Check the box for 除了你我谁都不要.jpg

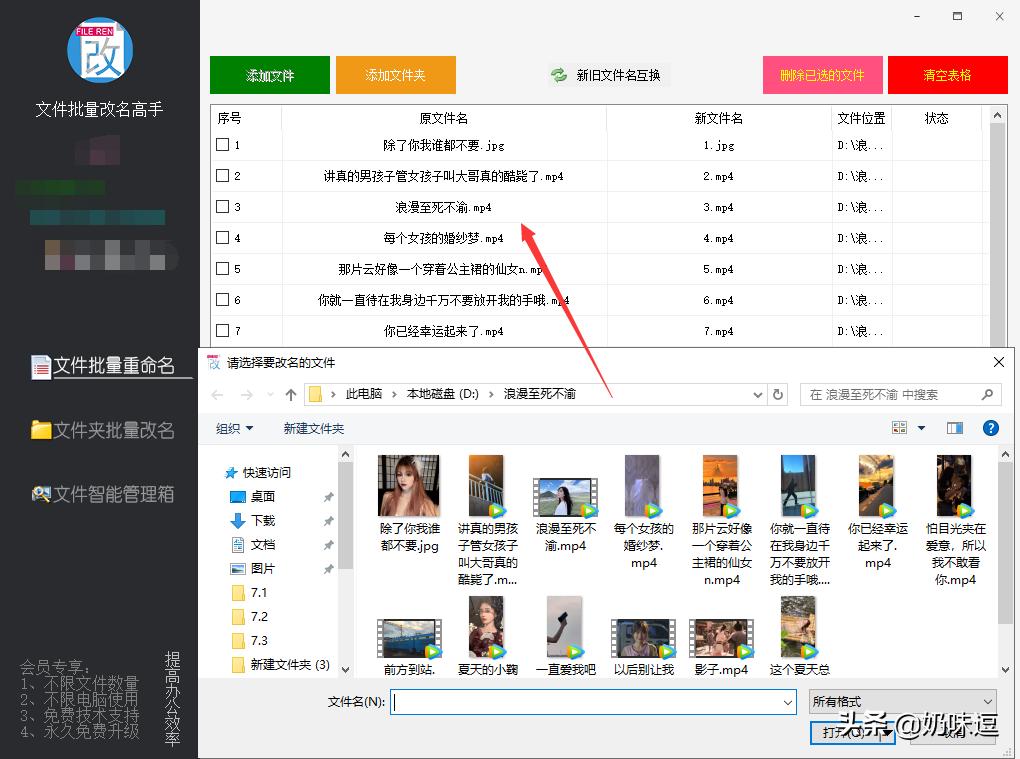tap(224, 145)
